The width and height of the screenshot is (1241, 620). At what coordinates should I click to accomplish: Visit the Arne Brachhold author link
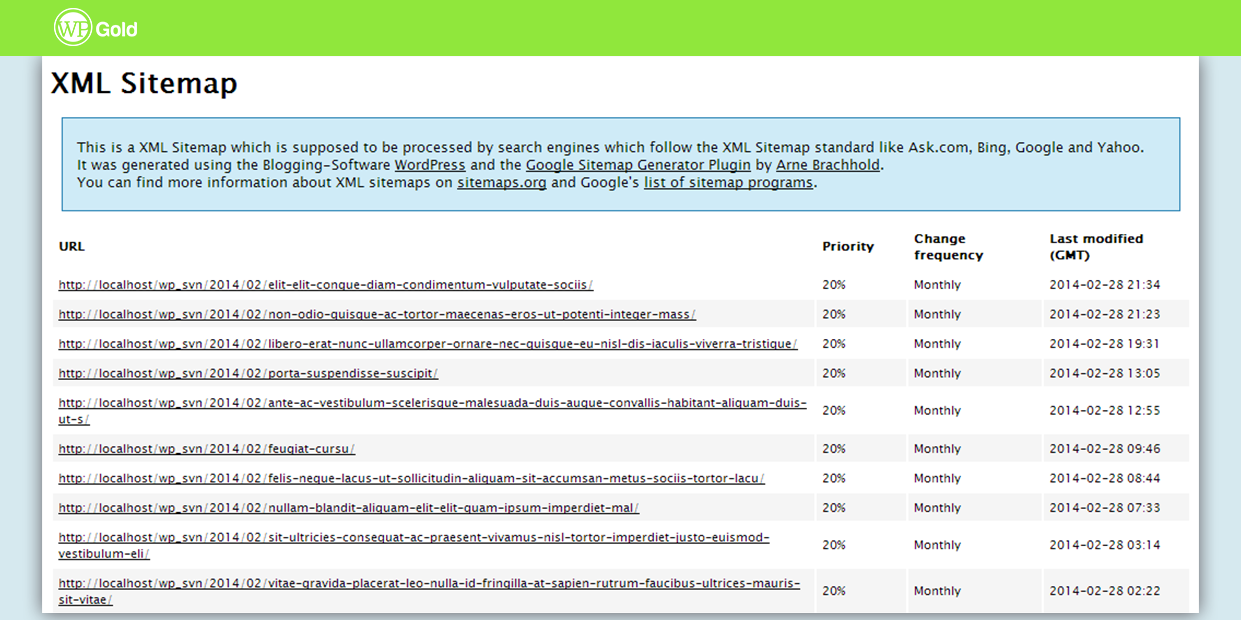click(829, 165)
